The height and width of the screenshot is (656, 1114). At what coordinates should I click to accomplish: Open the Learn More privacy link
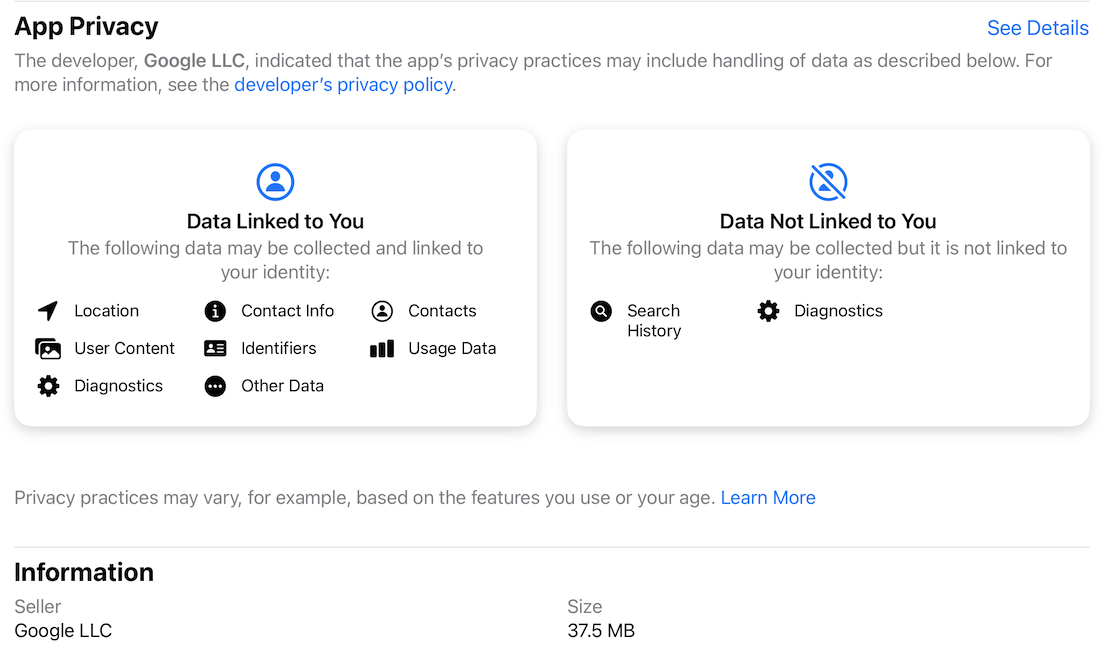(x=768, y=498)
